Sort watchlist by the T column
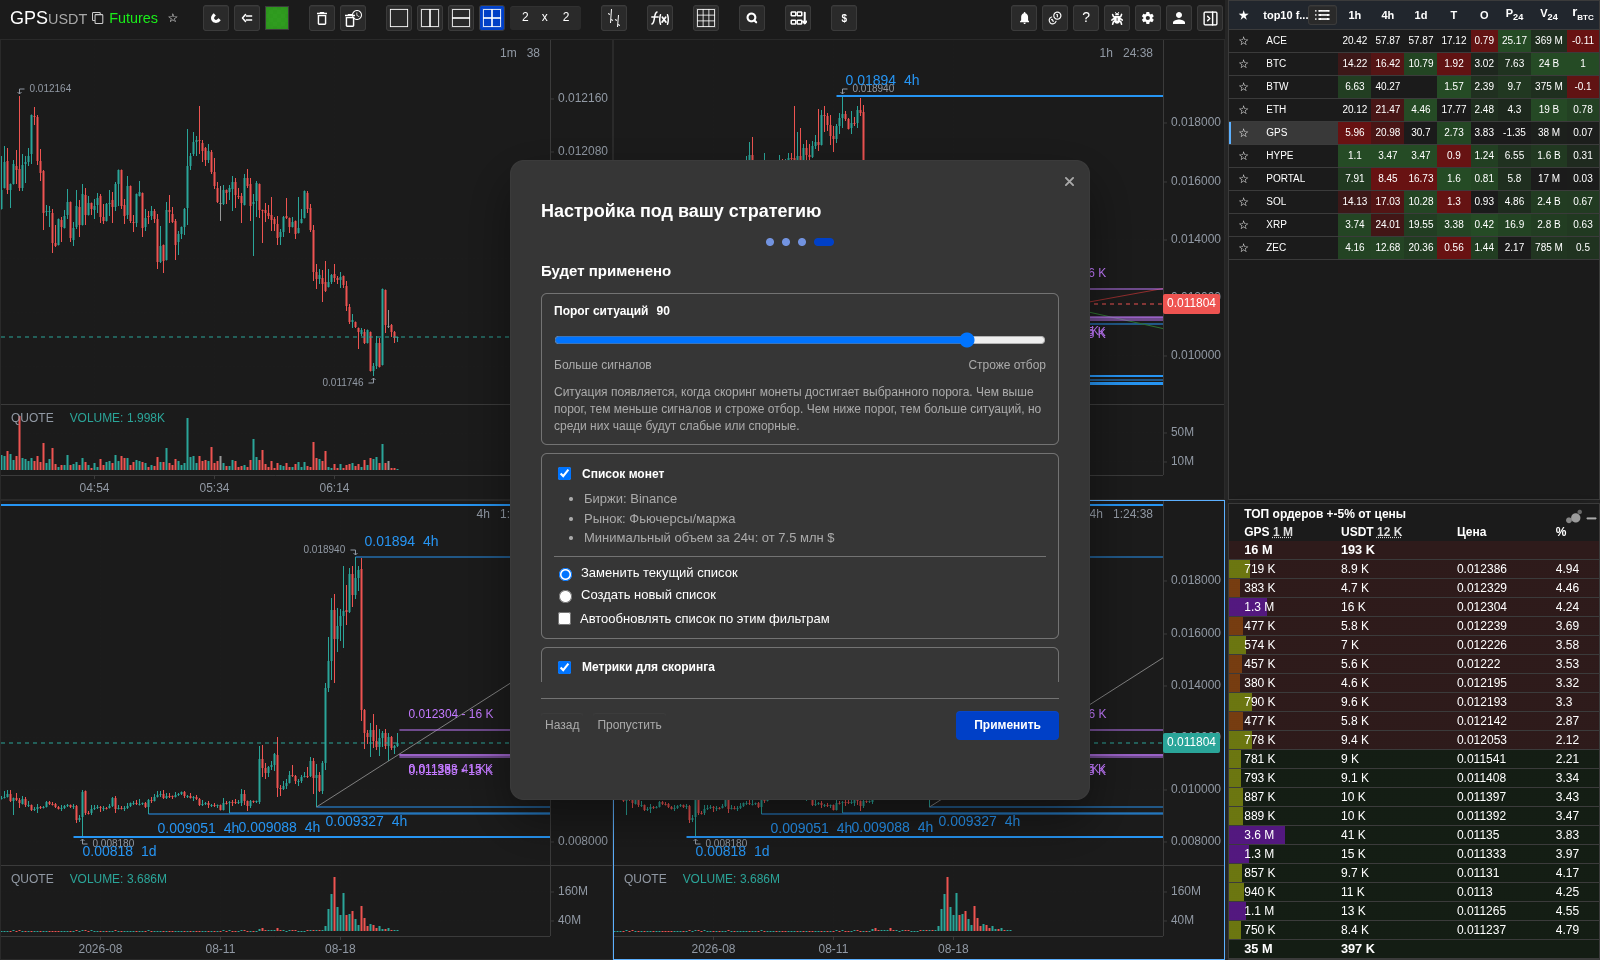 coord(1453,15)
